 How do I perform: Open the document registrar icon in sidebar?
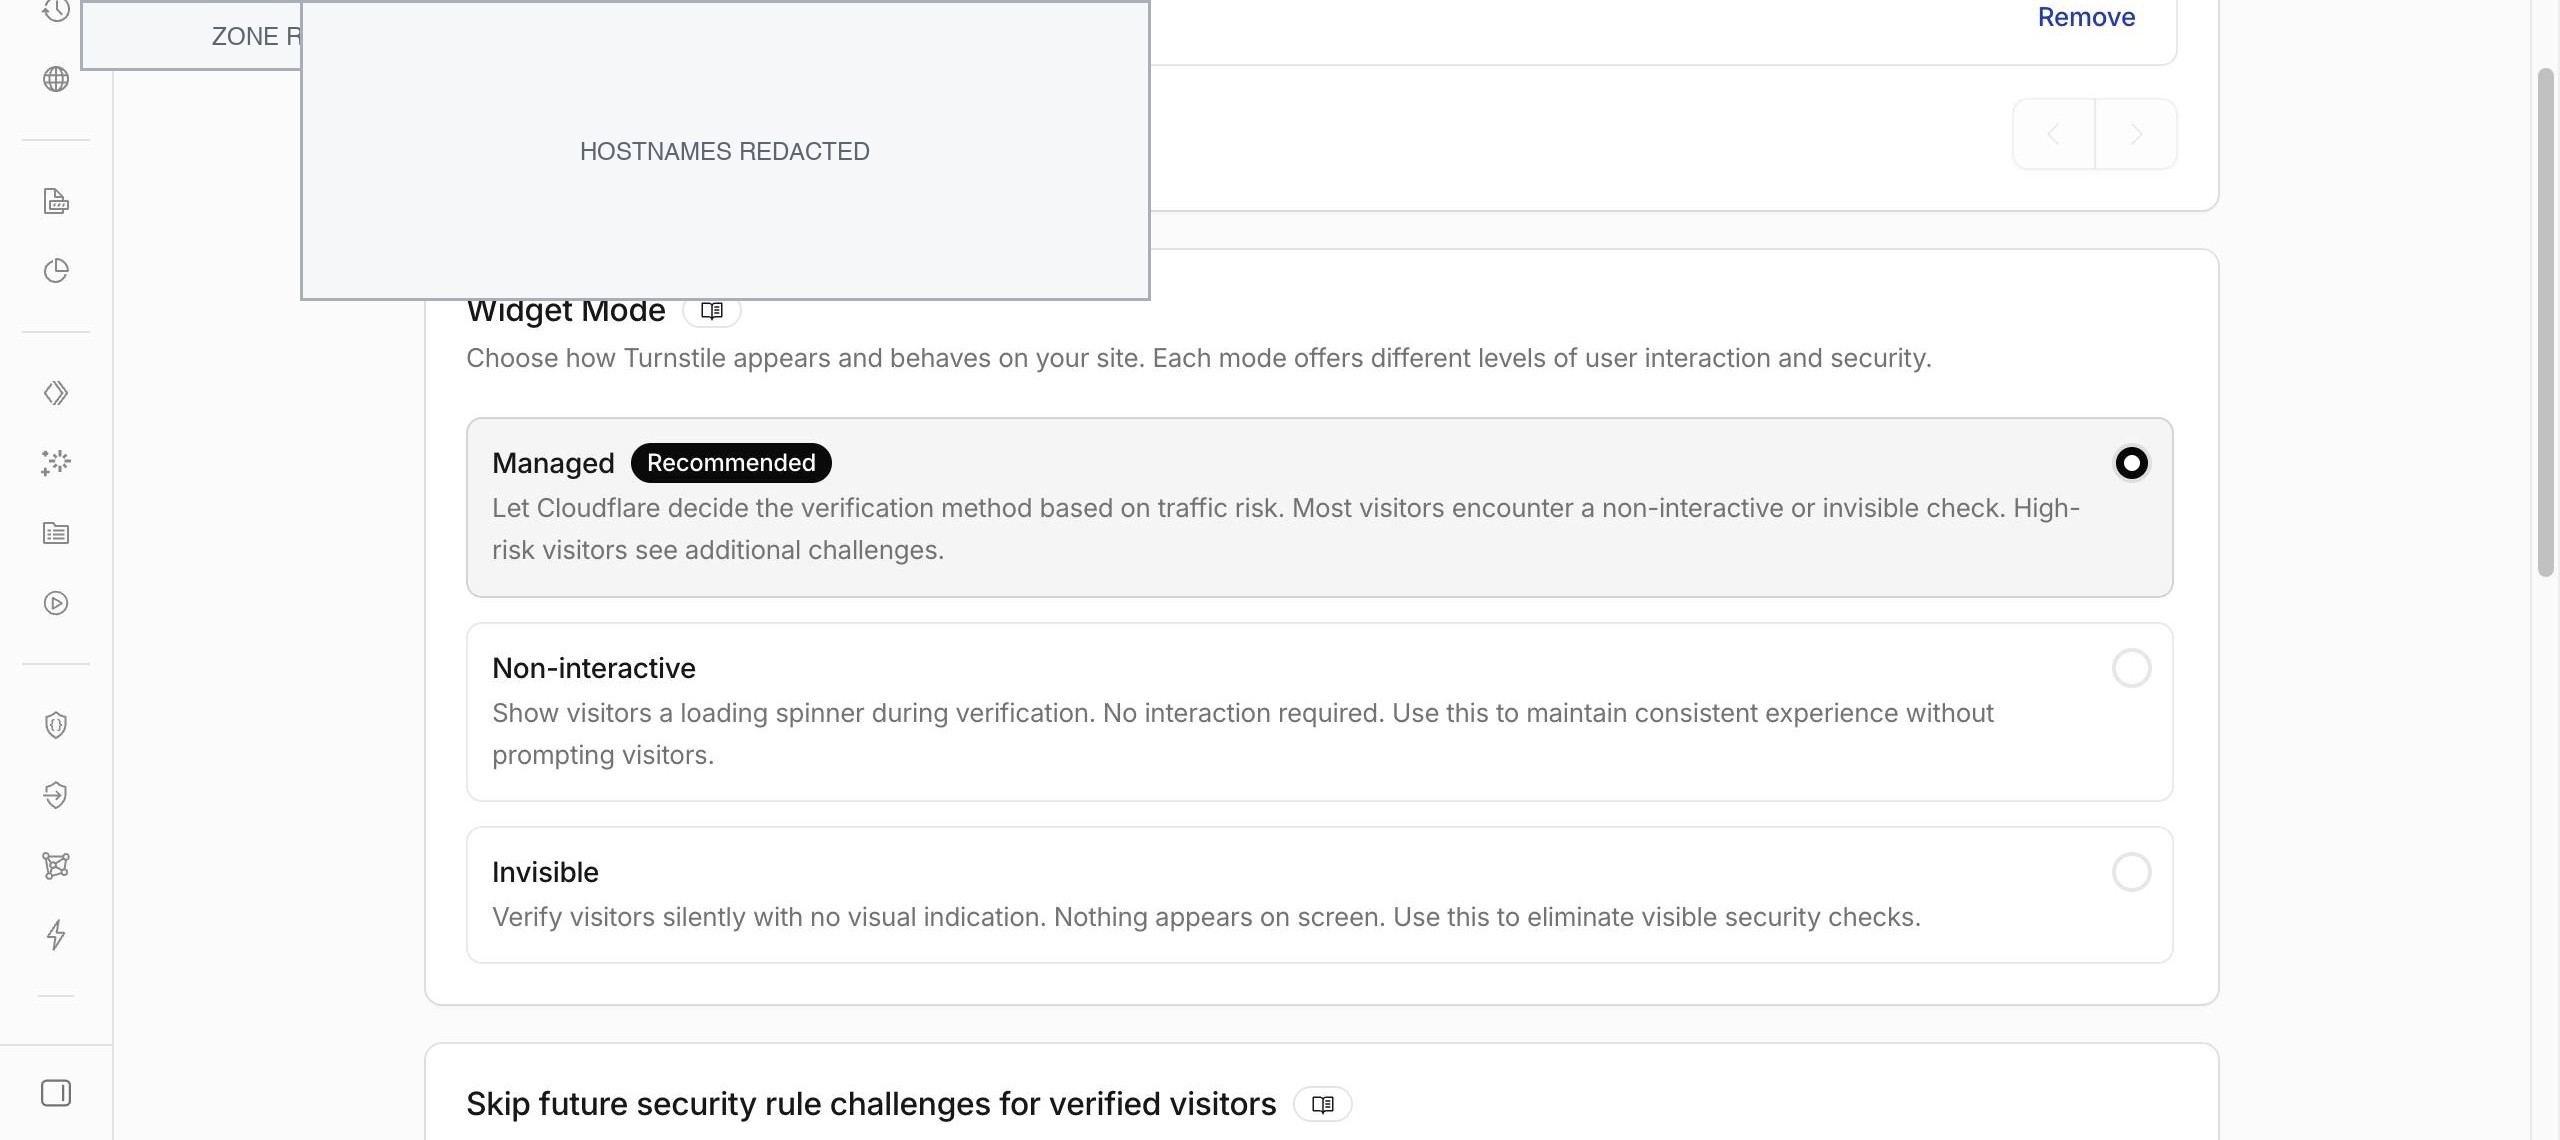pyautogui.click(x=56, y=201)
